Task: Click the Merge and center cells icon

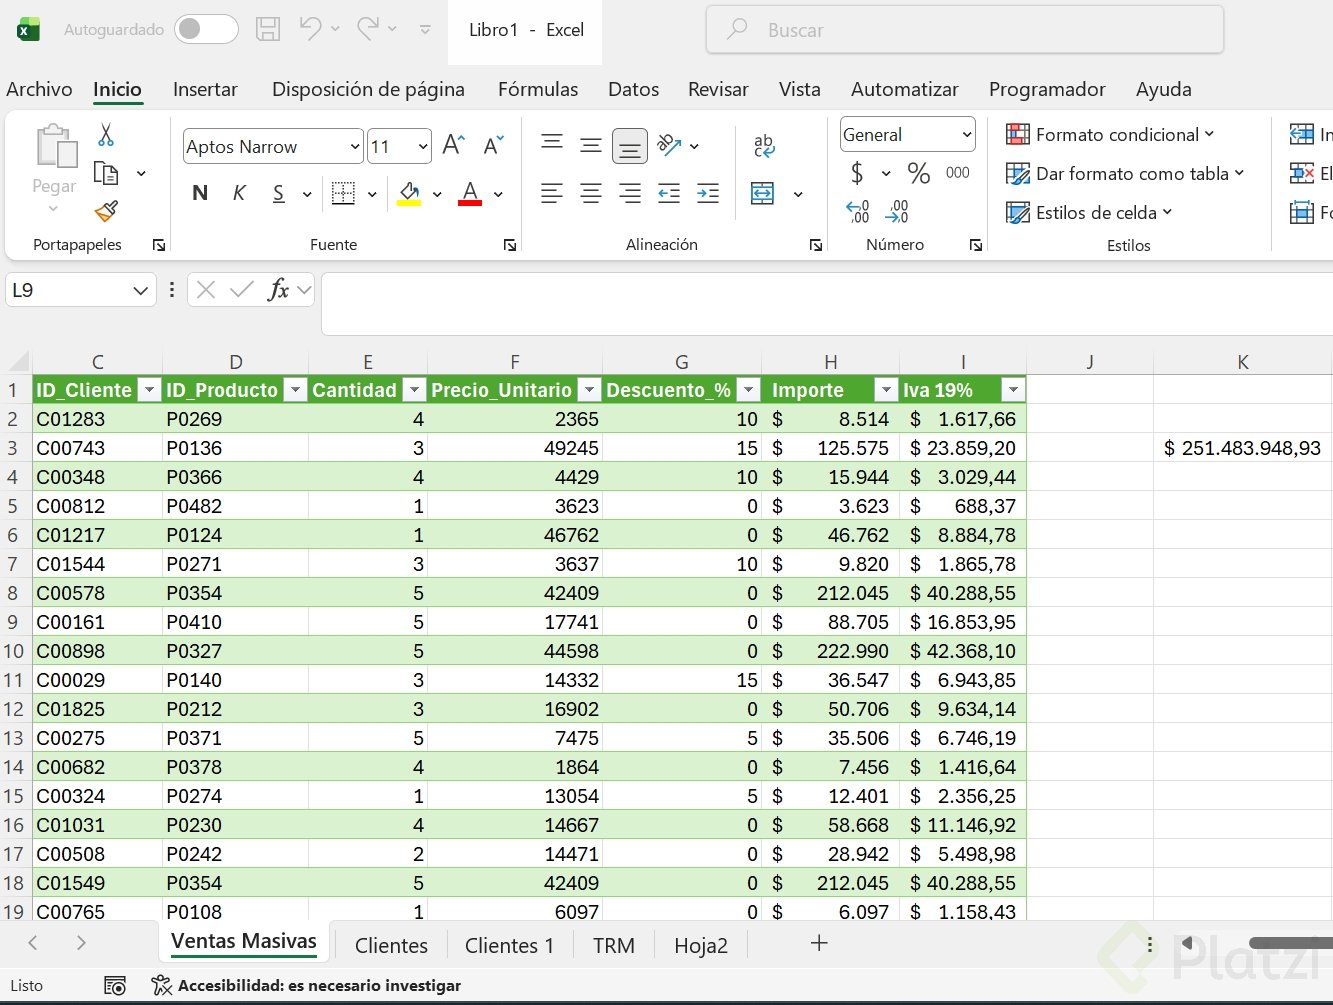Action: point(763,194)
